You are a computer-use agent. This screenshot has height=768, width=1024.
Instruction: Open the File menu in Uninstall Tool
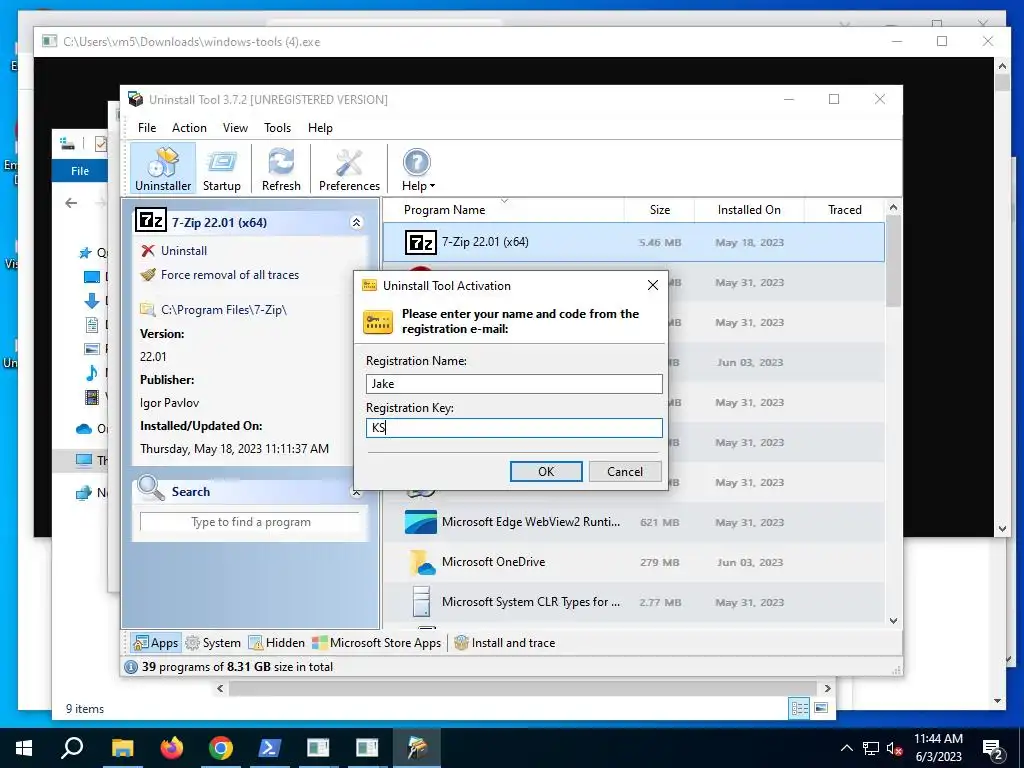(x=147, y=128)
